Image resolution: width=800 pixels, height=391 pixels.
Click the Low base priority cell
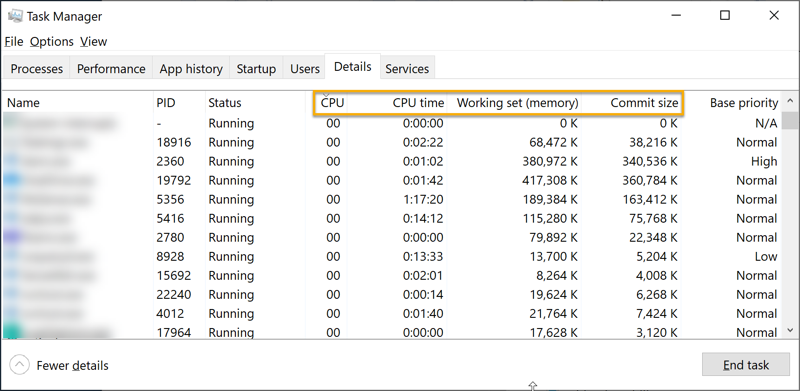point(766,256)
